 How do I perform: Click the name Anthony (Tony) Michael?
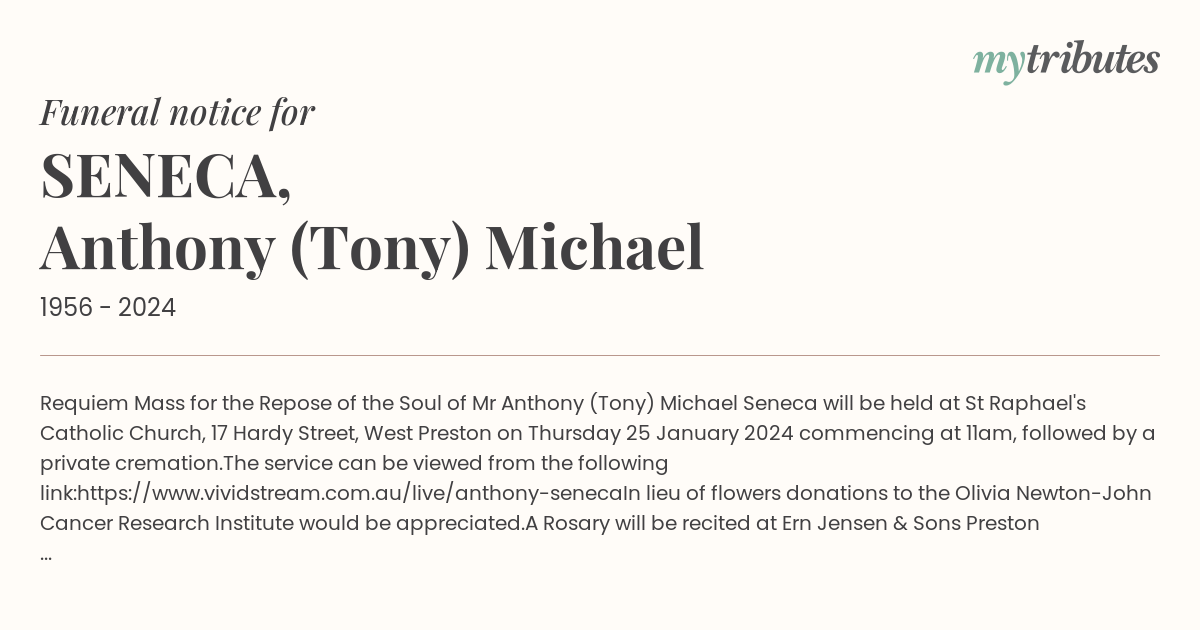coord(372,248)
